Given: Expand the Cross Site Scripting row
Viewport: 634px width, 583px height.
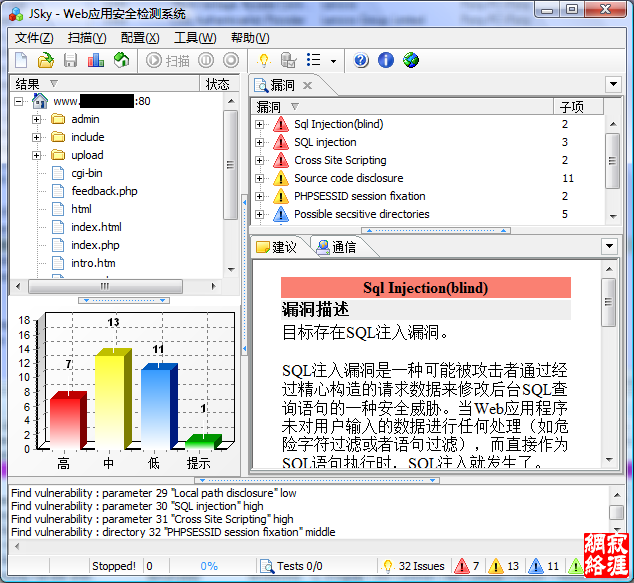Looking at the screenshot, I should click(260, 160).
